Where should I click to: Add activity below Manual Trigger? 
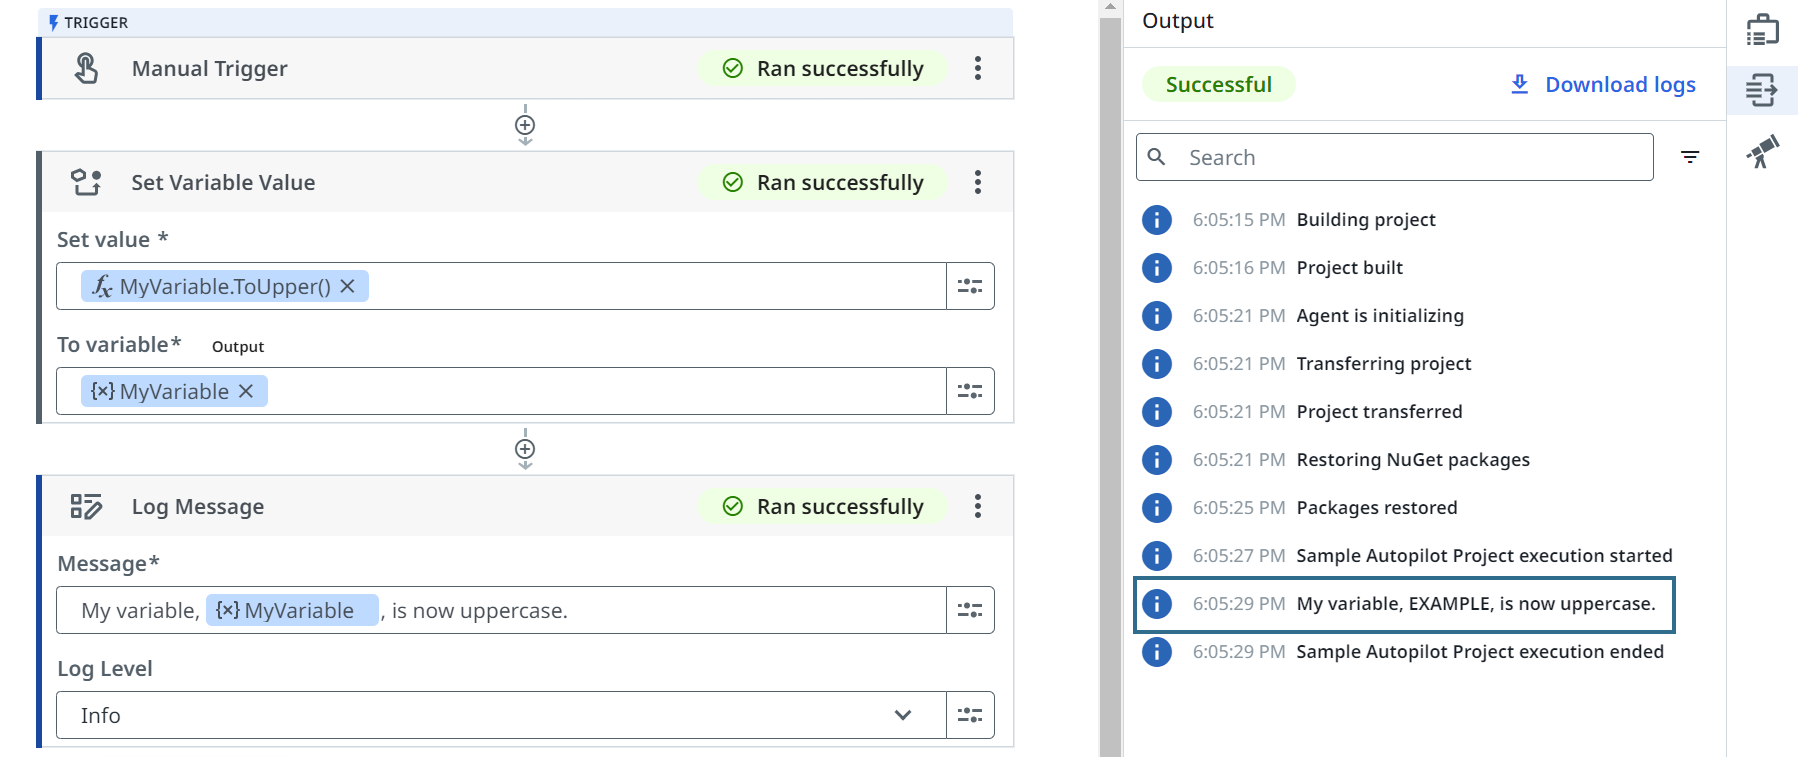[525, 125]
